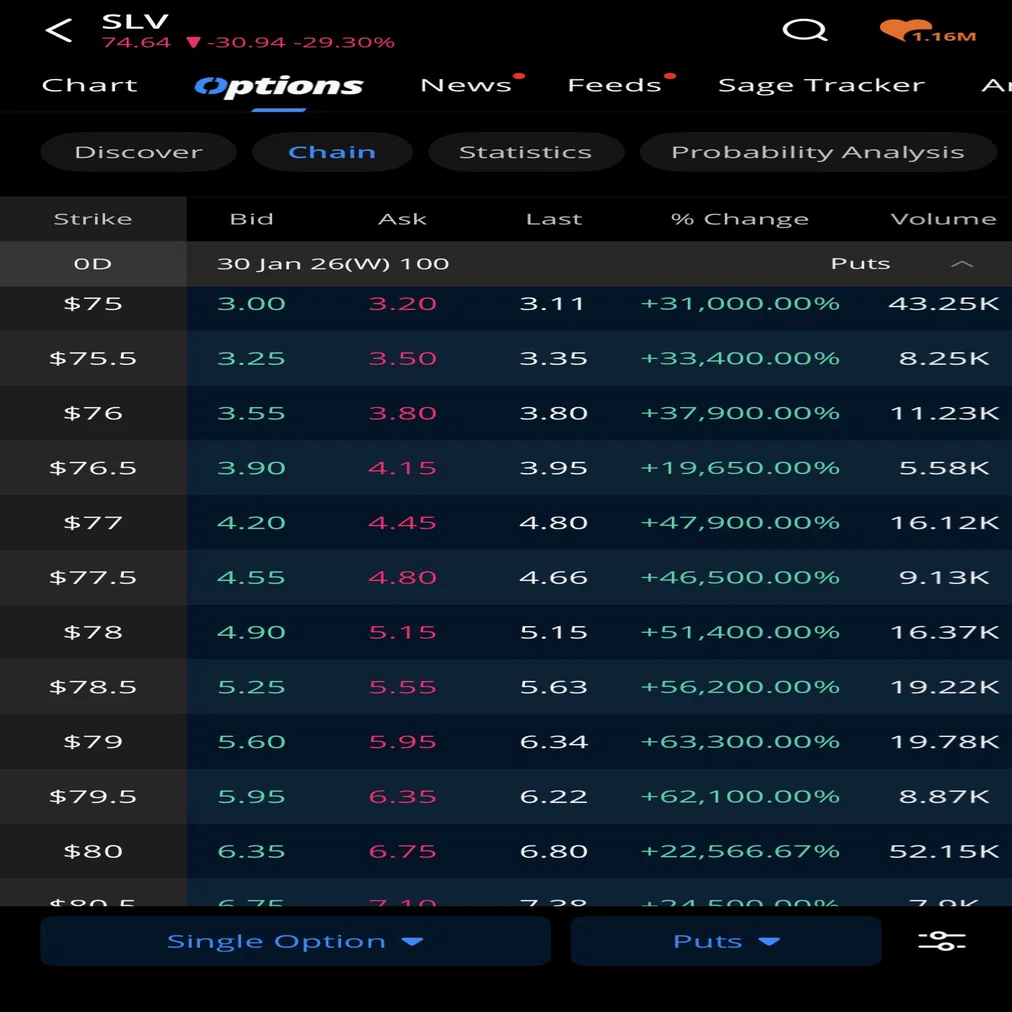This screenshot has height=1012, width=1012.
Task: Go back using the back arrow
Action: pos(59,30)
